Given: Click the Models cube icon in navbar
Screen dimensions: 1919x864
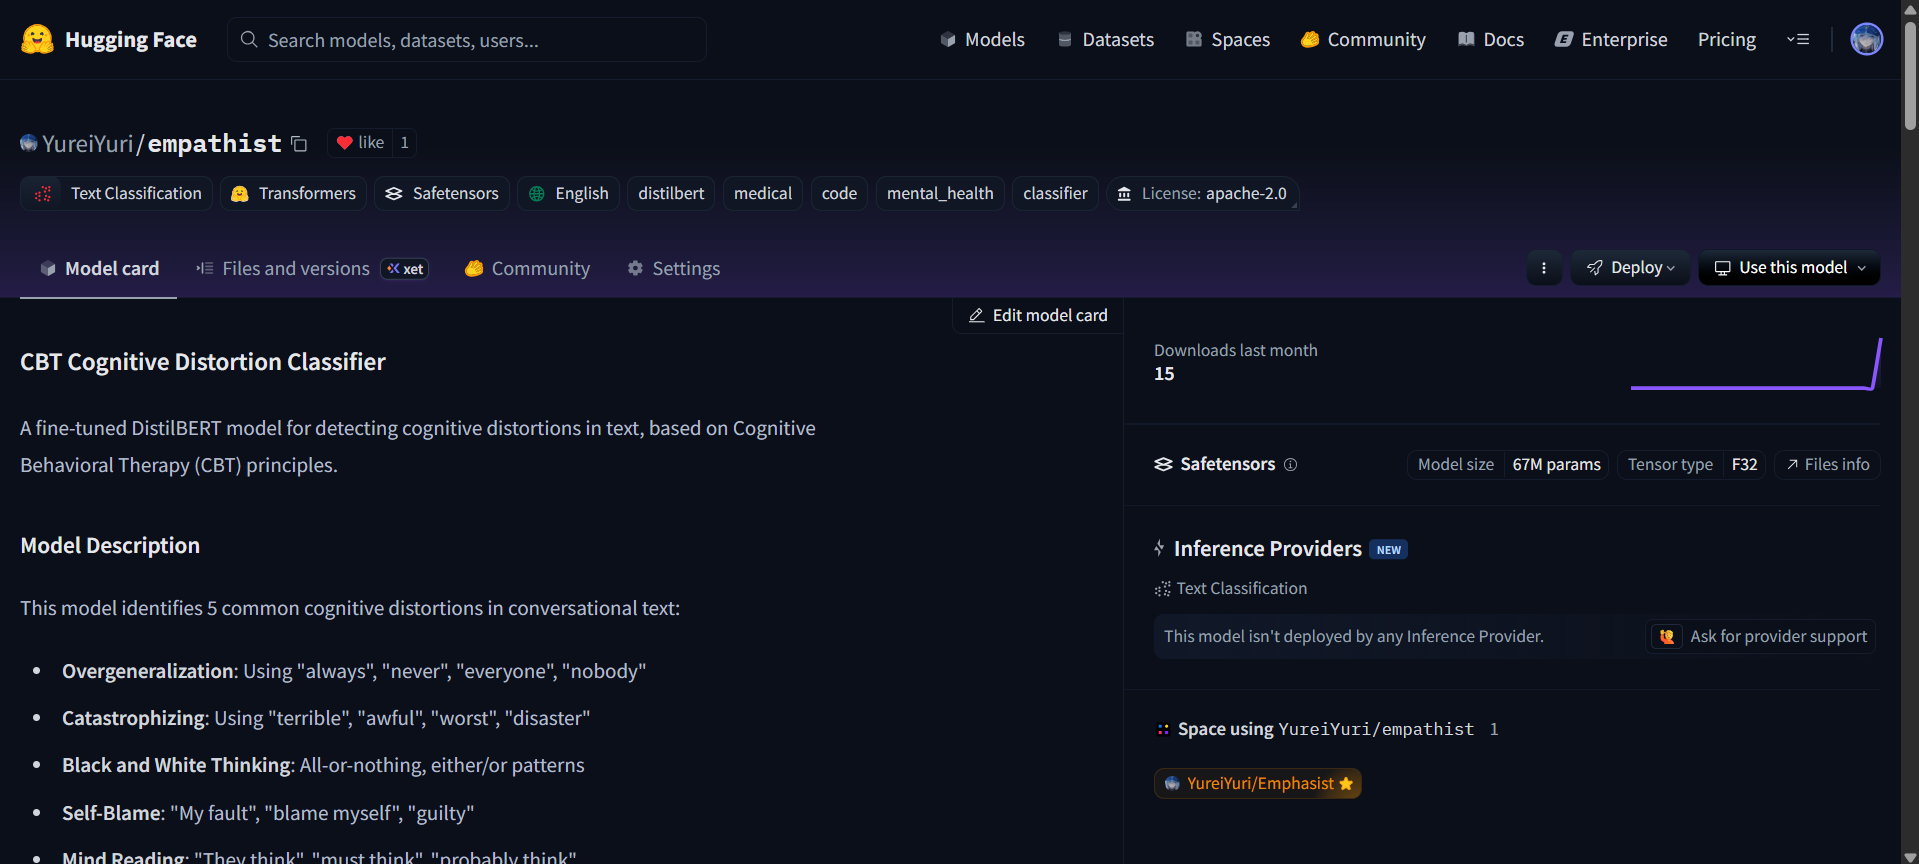Looking at the screenshot, I should coord(948,40).
